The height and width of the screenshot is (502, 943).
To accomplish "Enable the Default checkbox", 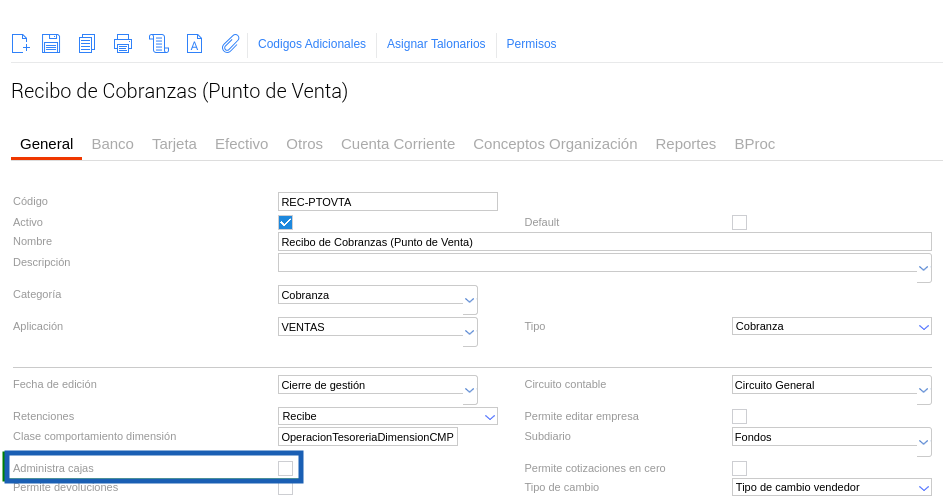I will pos(739,222).
